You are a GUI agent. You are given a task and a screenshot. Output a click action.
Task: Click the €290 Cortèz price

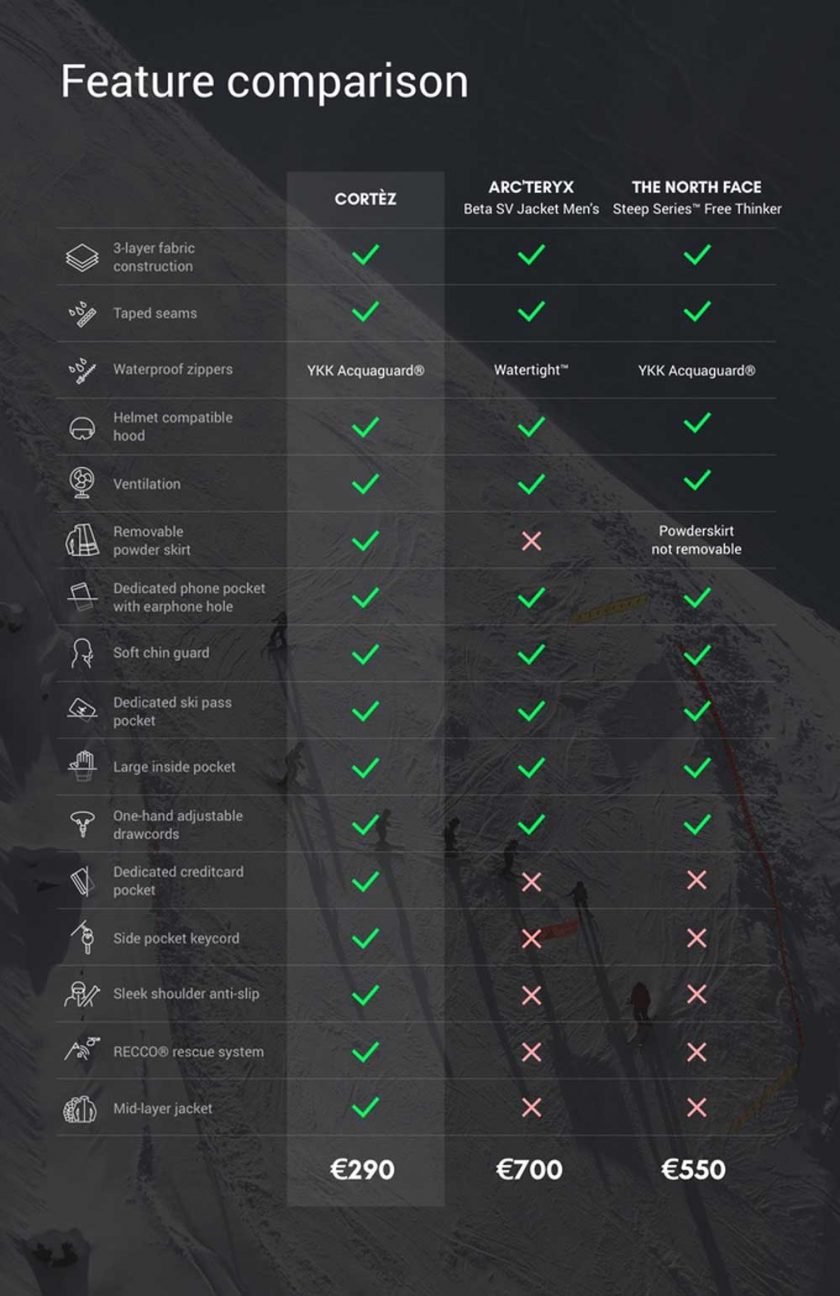pos(363,1169)
